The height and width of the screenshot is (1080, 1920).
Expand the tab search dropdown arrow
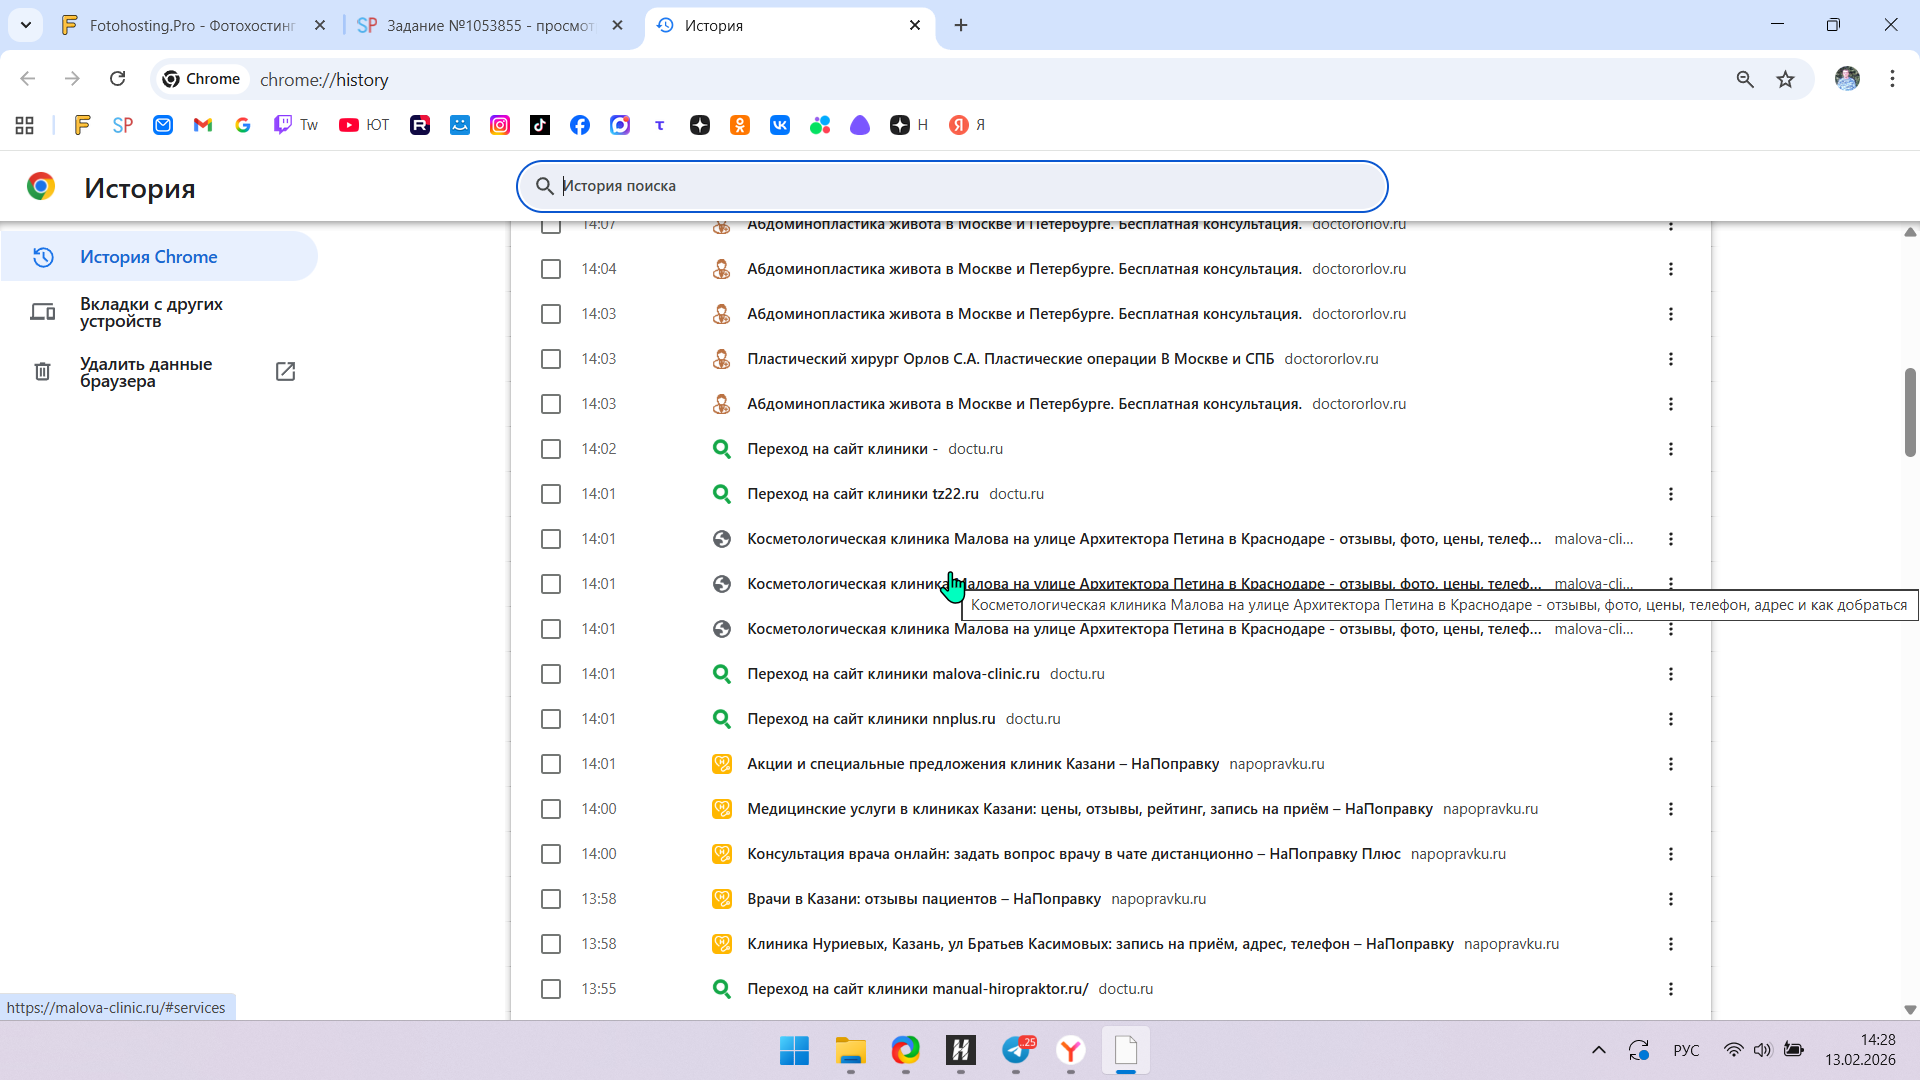[x=25, y=25]
